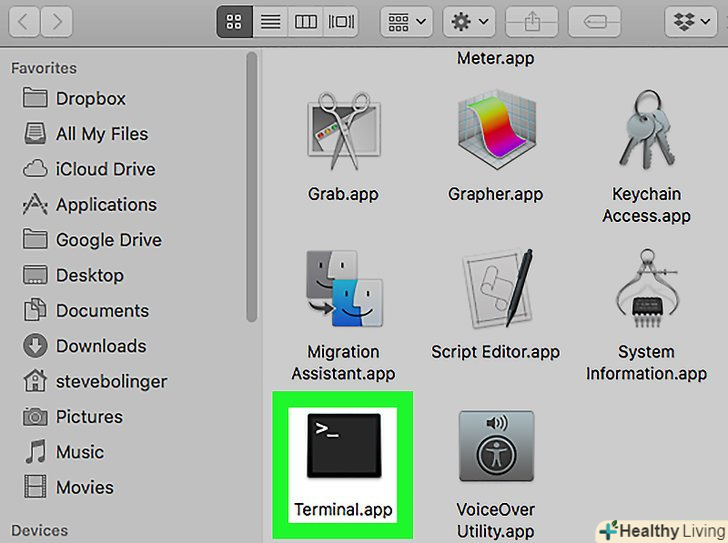Select the Migration Assistant.app icon
The height and width of the screenshot is (543, 728).
point(344,288)
